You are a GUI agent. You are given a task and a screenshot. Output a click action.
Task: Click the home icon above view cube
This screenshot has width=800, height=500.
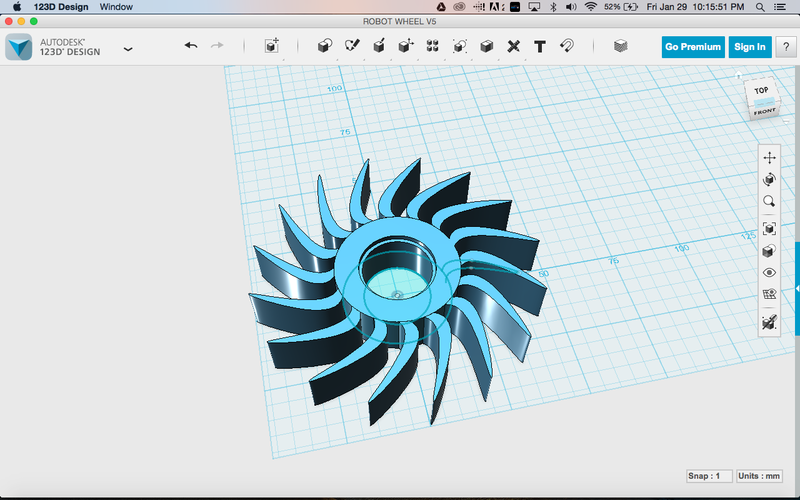(x=738, y=76)
